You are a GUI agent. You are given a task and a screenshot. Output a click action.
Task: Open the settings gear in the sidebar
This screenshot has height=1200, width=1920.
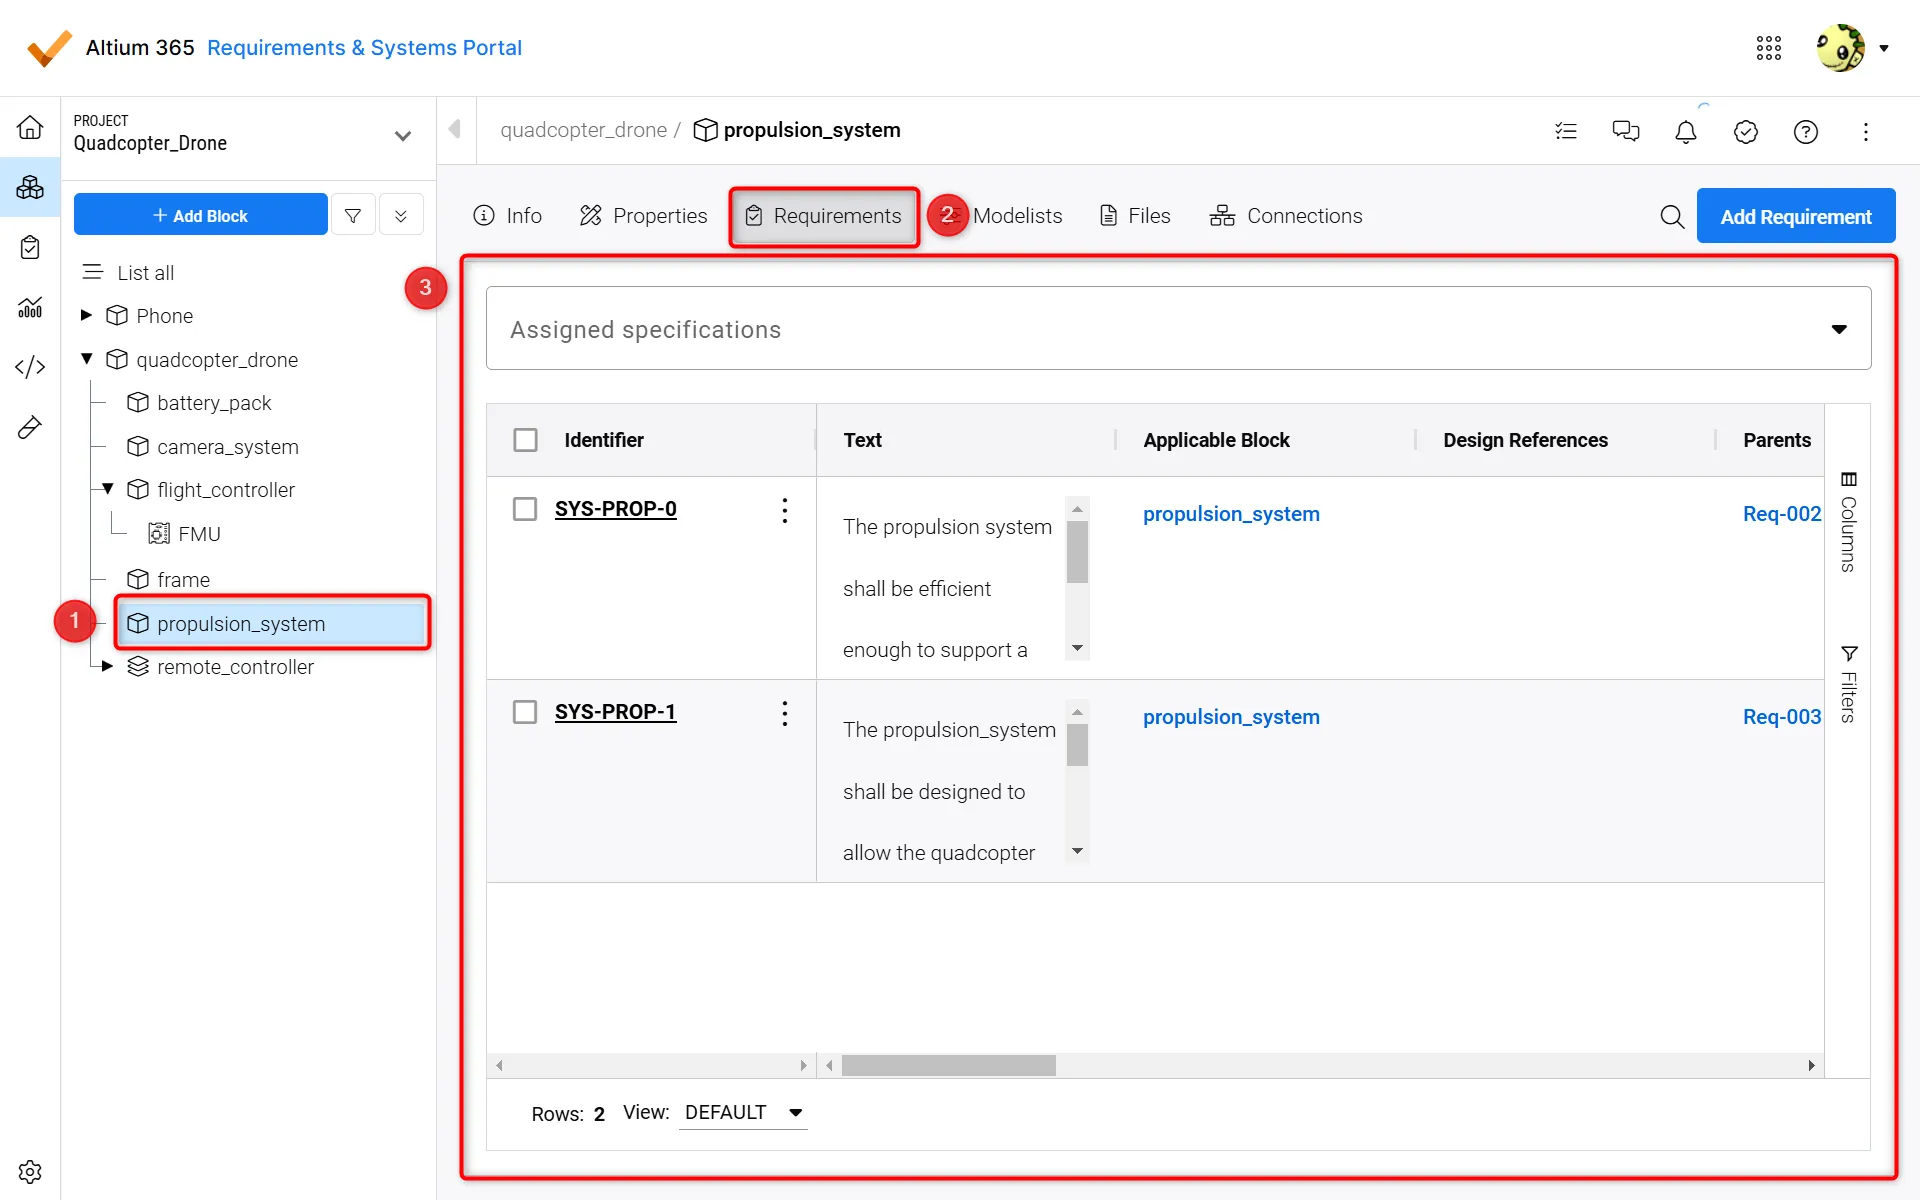coord(30,1171)
